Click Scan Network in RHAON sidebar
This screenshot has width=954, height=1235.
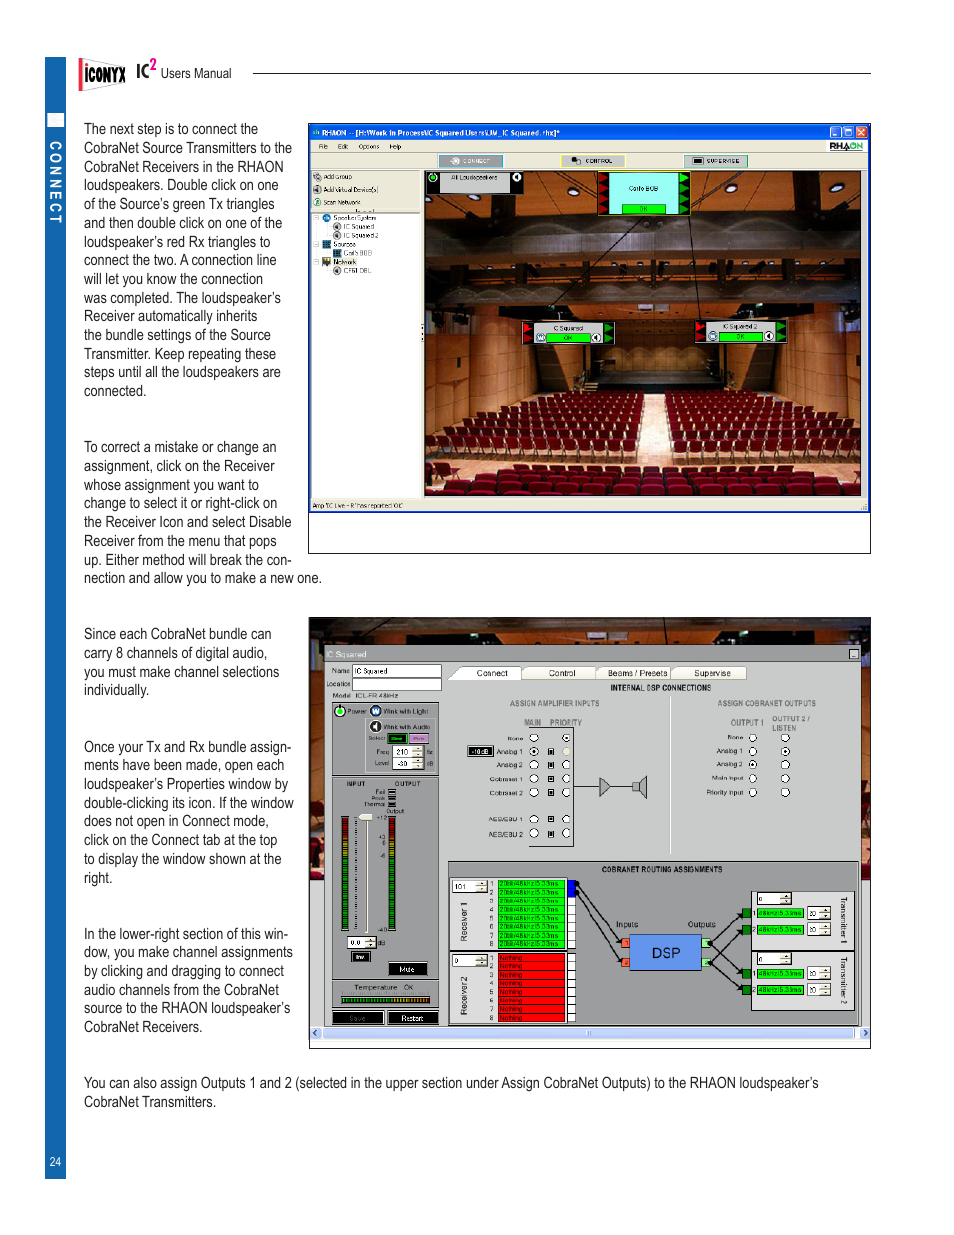coord(337,202)
